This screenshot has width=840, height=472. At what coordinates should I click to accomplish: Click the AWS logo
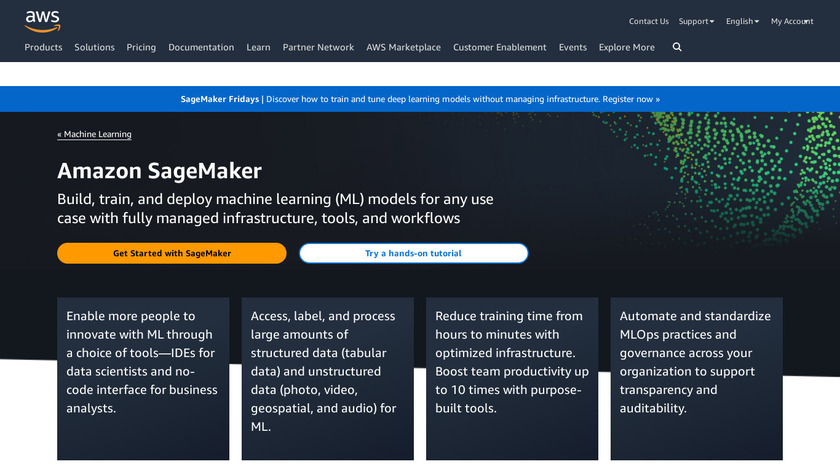(x=42, y=21)
